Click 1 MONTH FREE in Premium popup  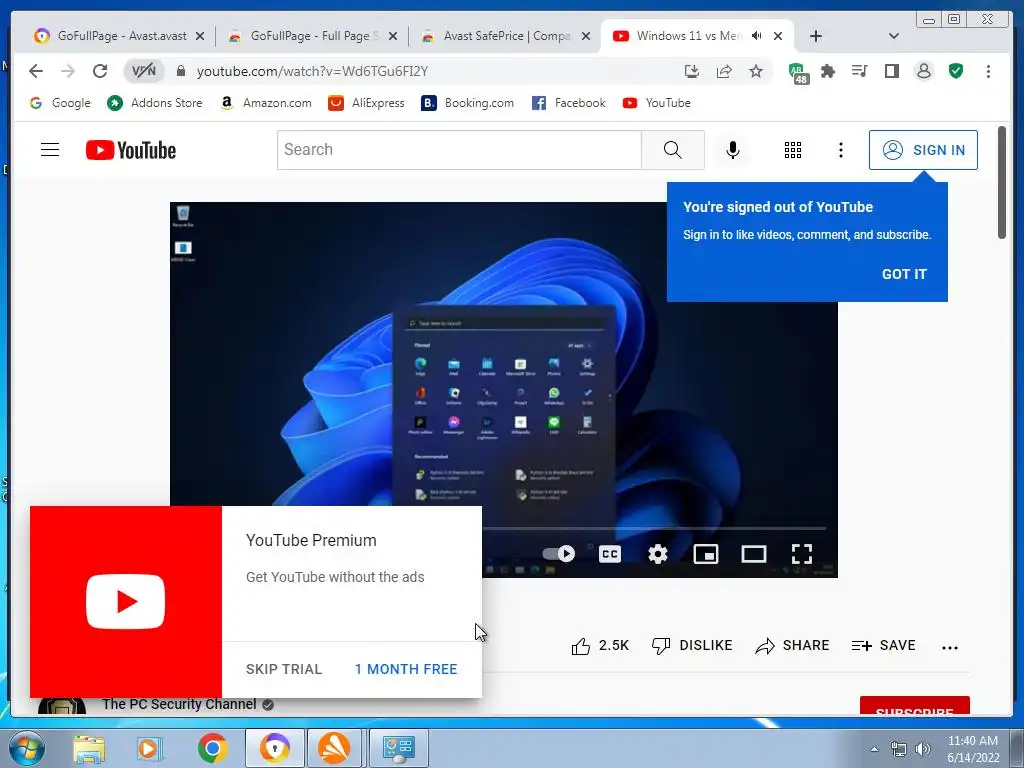[x=406, y=669]
